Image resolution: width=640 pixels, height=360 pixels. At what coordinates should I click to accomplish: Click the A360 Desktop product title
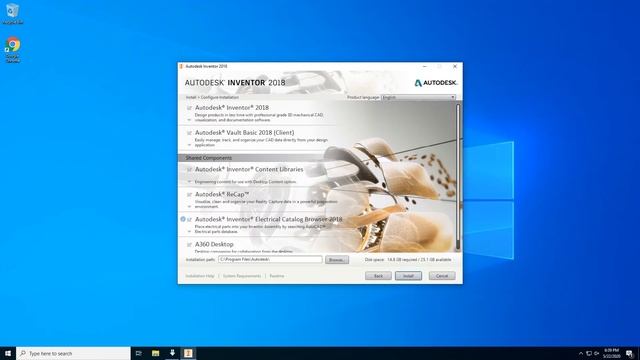(x=214, y=244)
